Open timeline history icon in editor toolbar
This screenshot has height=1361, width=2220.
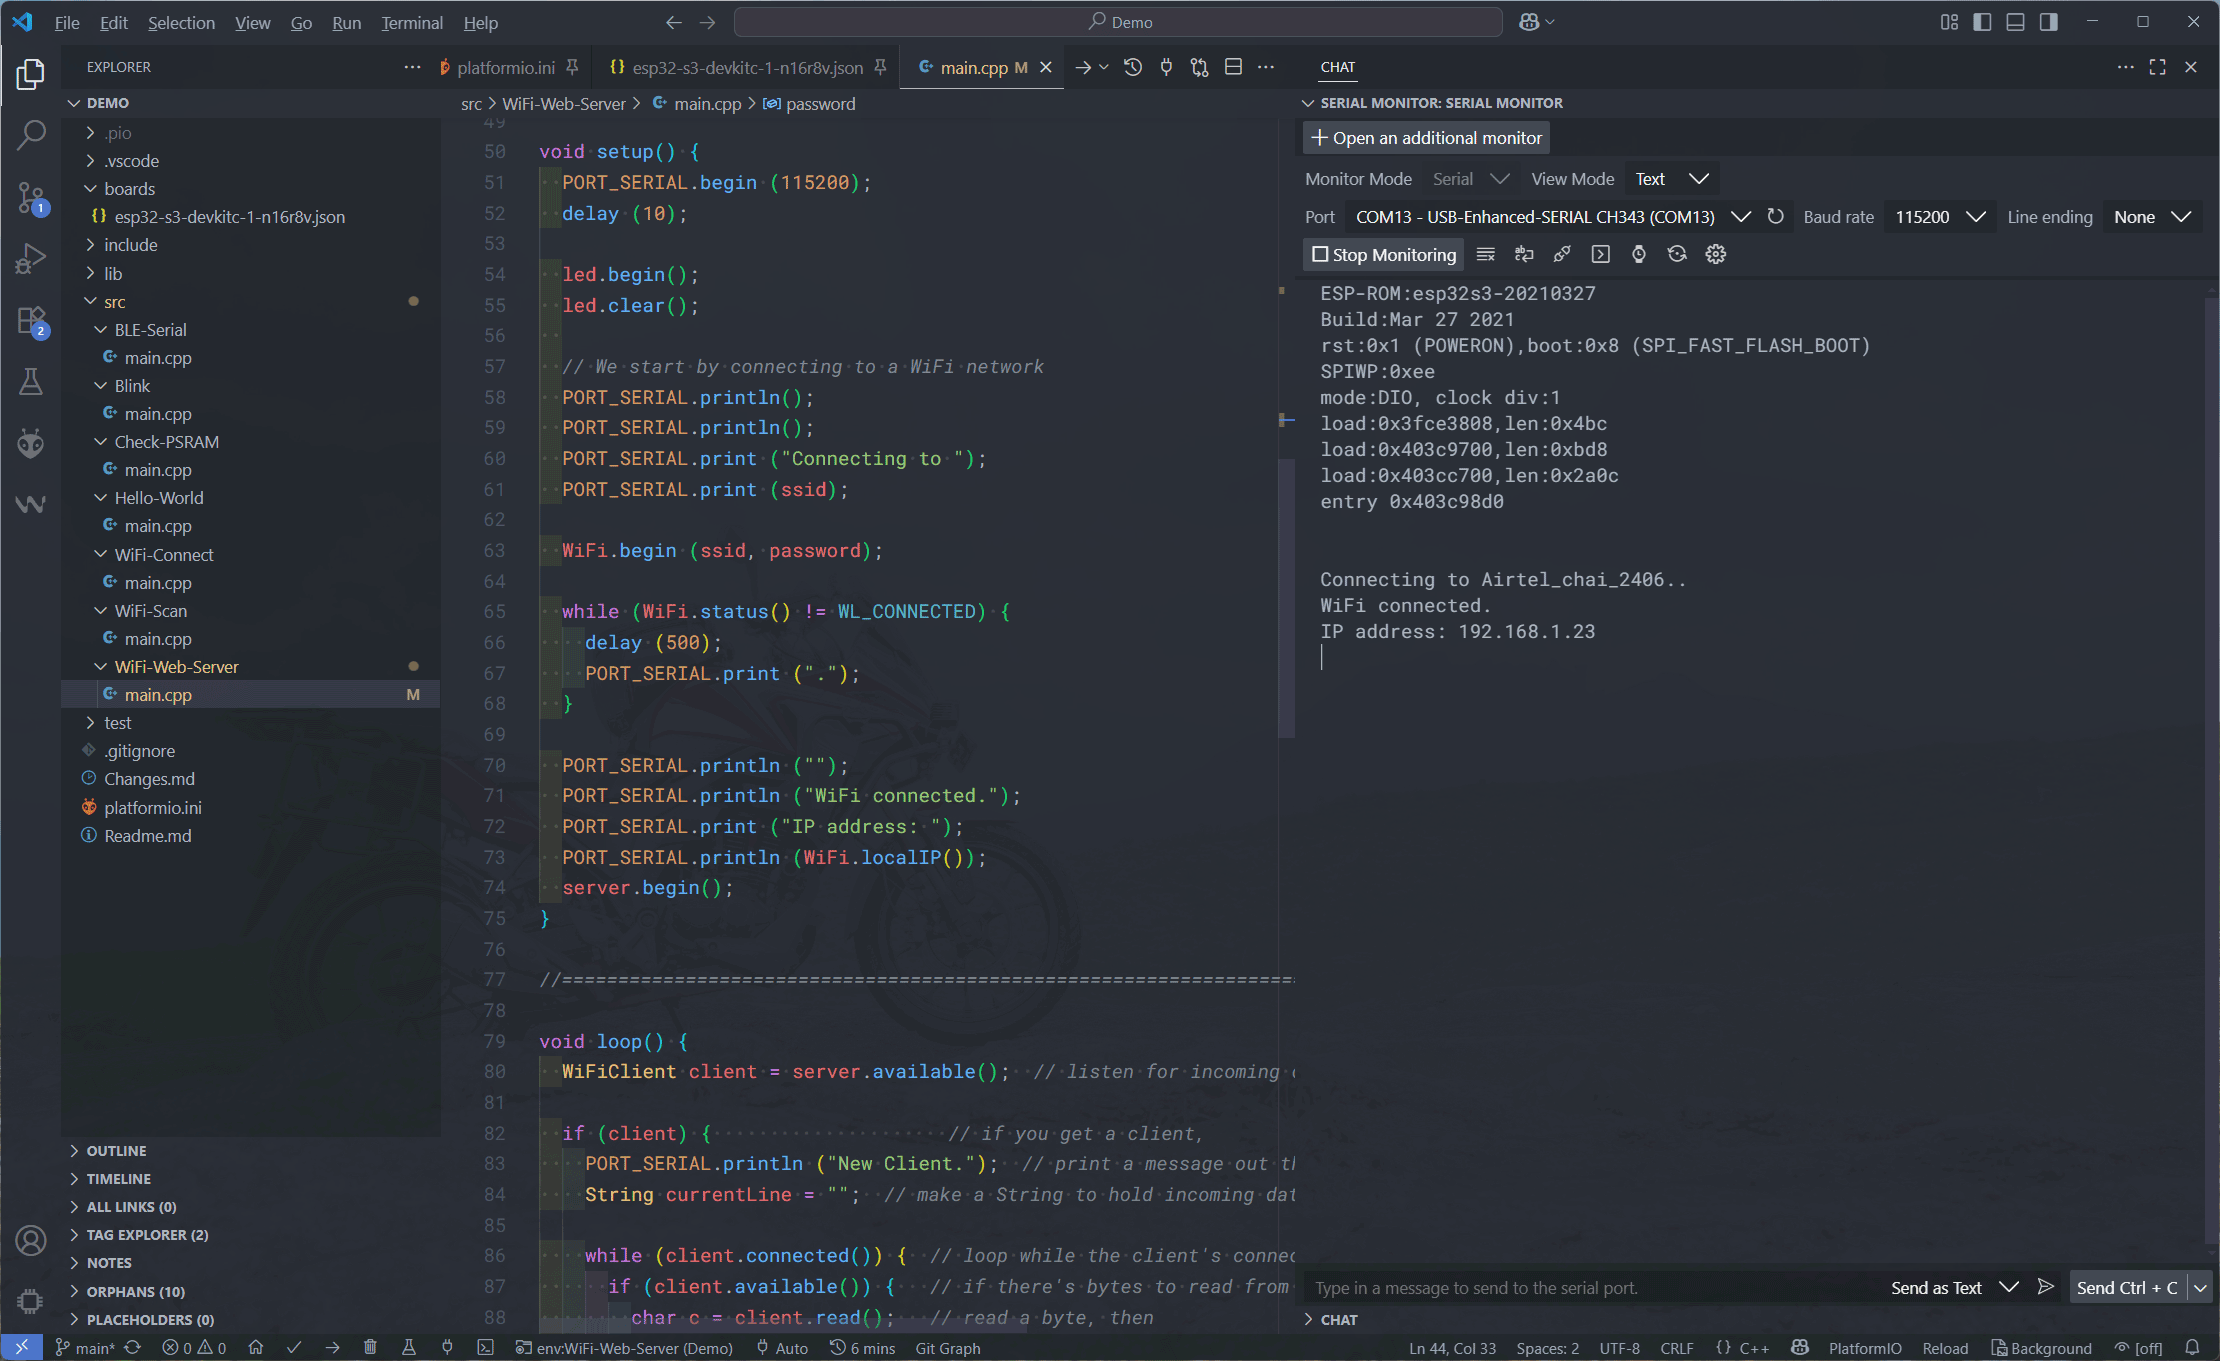(1132, 67)
